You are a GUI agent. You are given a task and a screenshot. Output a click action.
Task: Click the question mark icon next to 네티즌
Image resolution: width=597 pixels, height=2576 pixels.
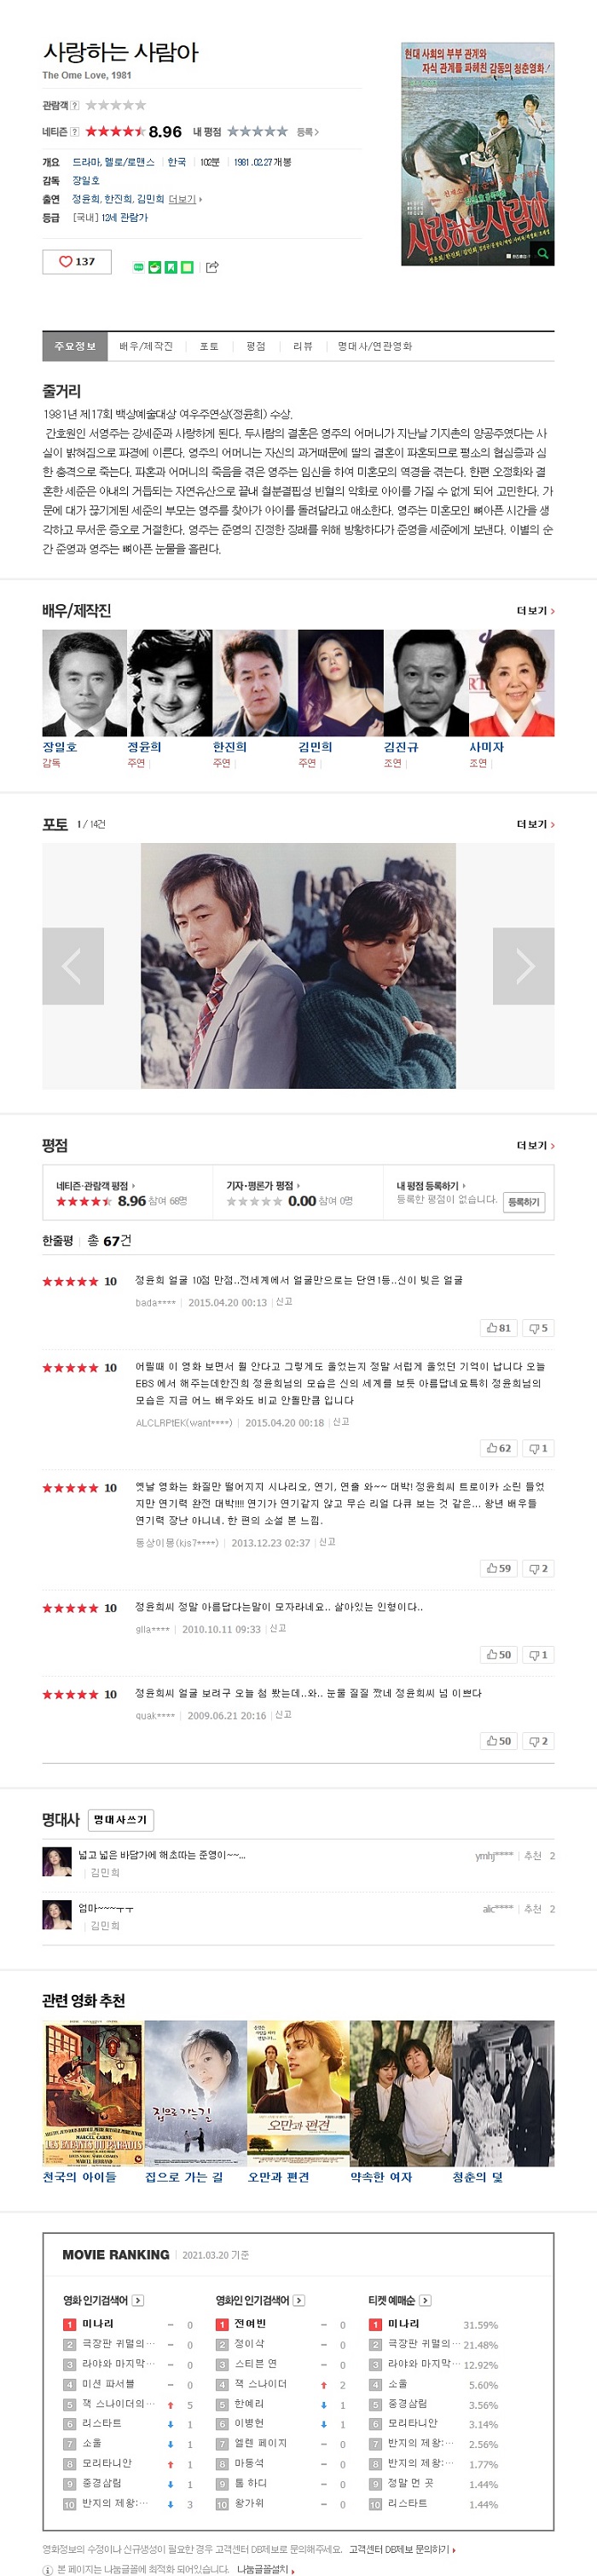click(x=75, y=132)
